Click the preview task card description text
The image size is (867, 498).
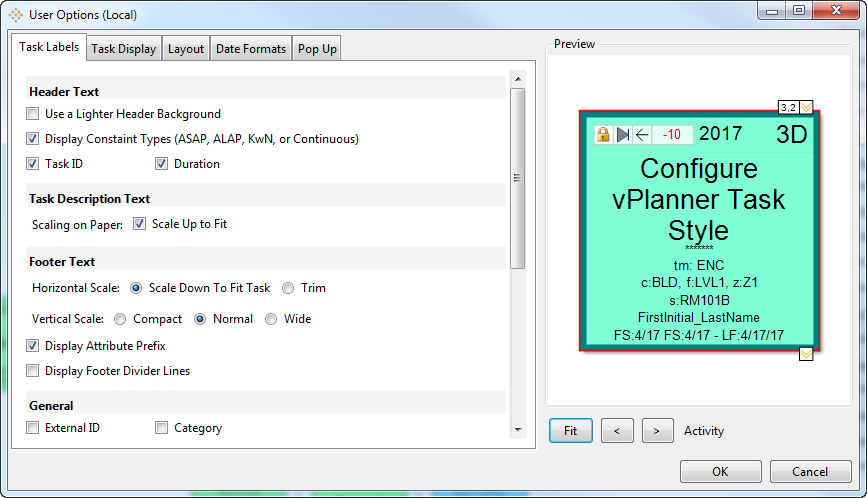[x=698, y=200]
